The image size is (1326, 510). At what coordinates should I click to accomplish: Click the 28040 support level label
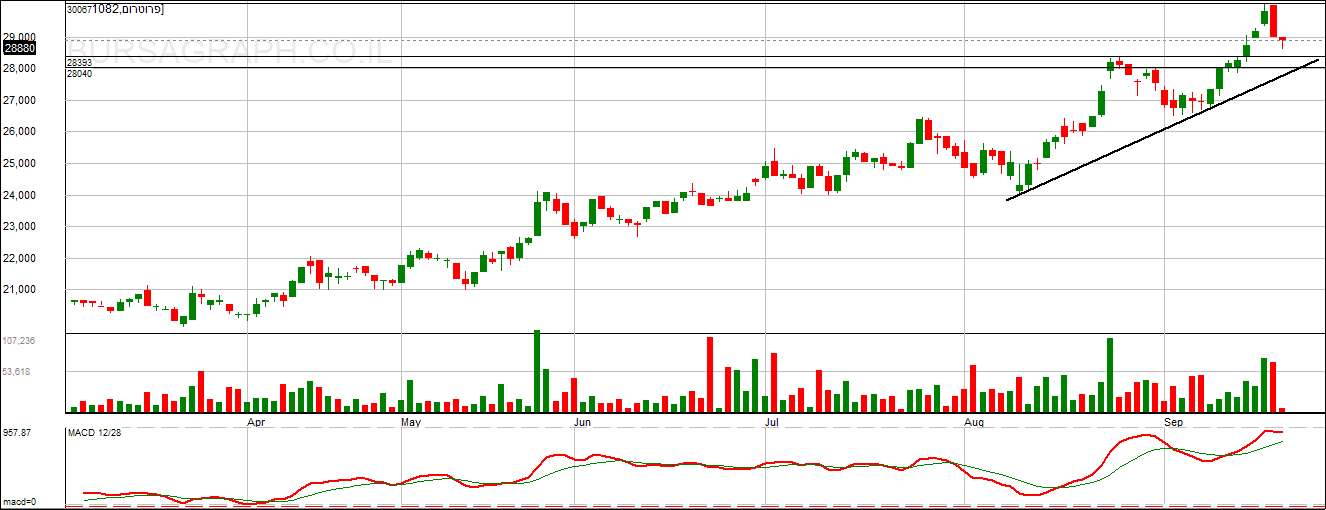point(80,74)
